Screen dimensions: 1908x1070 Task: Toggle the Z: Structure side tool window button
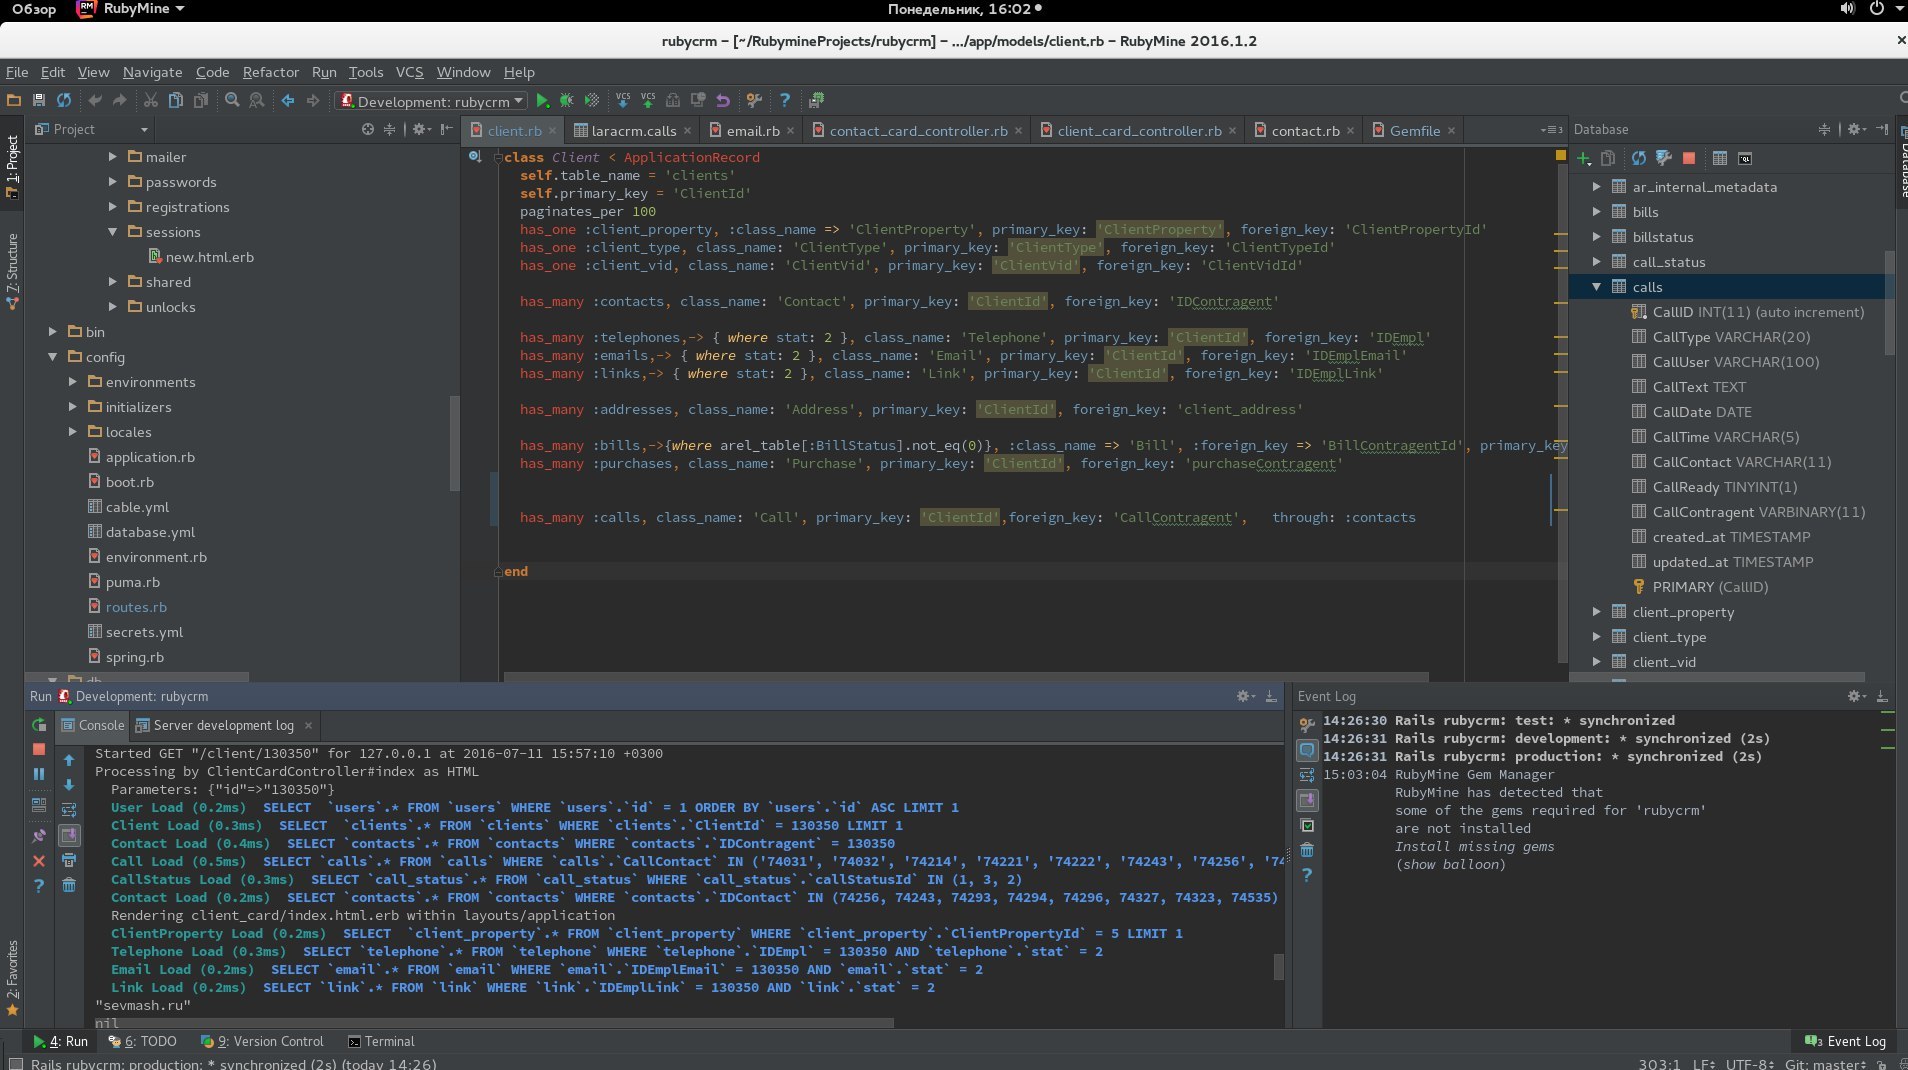[12, 272]
